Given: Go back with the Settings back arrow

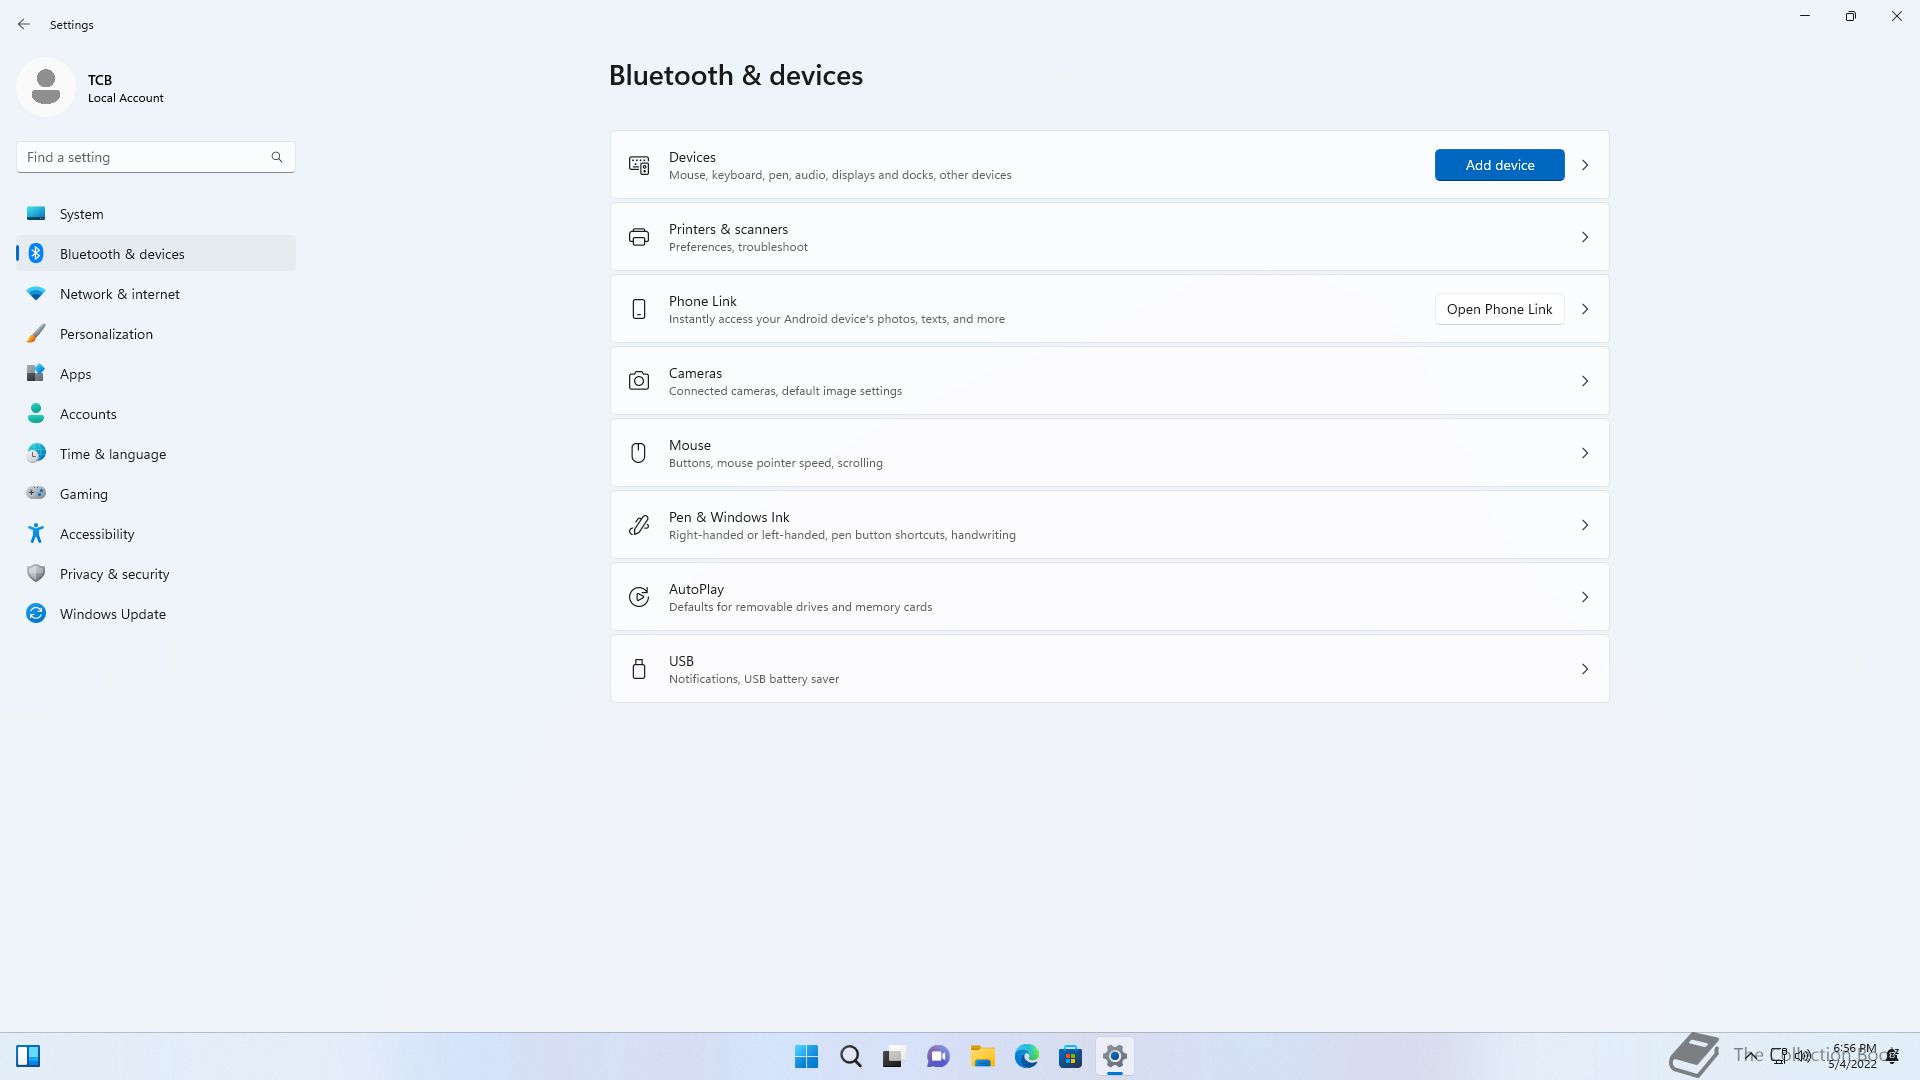Looking at the screenshot, I should point(24,24).
